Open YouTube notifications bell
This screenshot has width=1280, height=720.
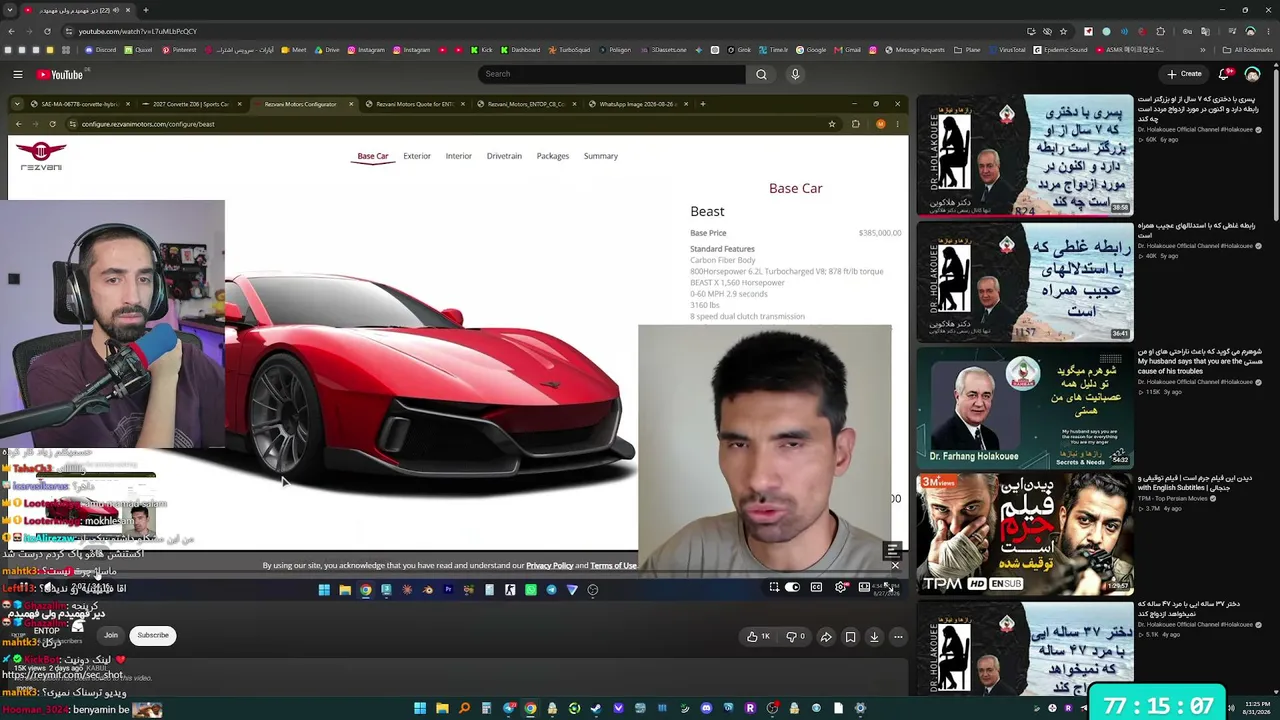point(1225,74)
